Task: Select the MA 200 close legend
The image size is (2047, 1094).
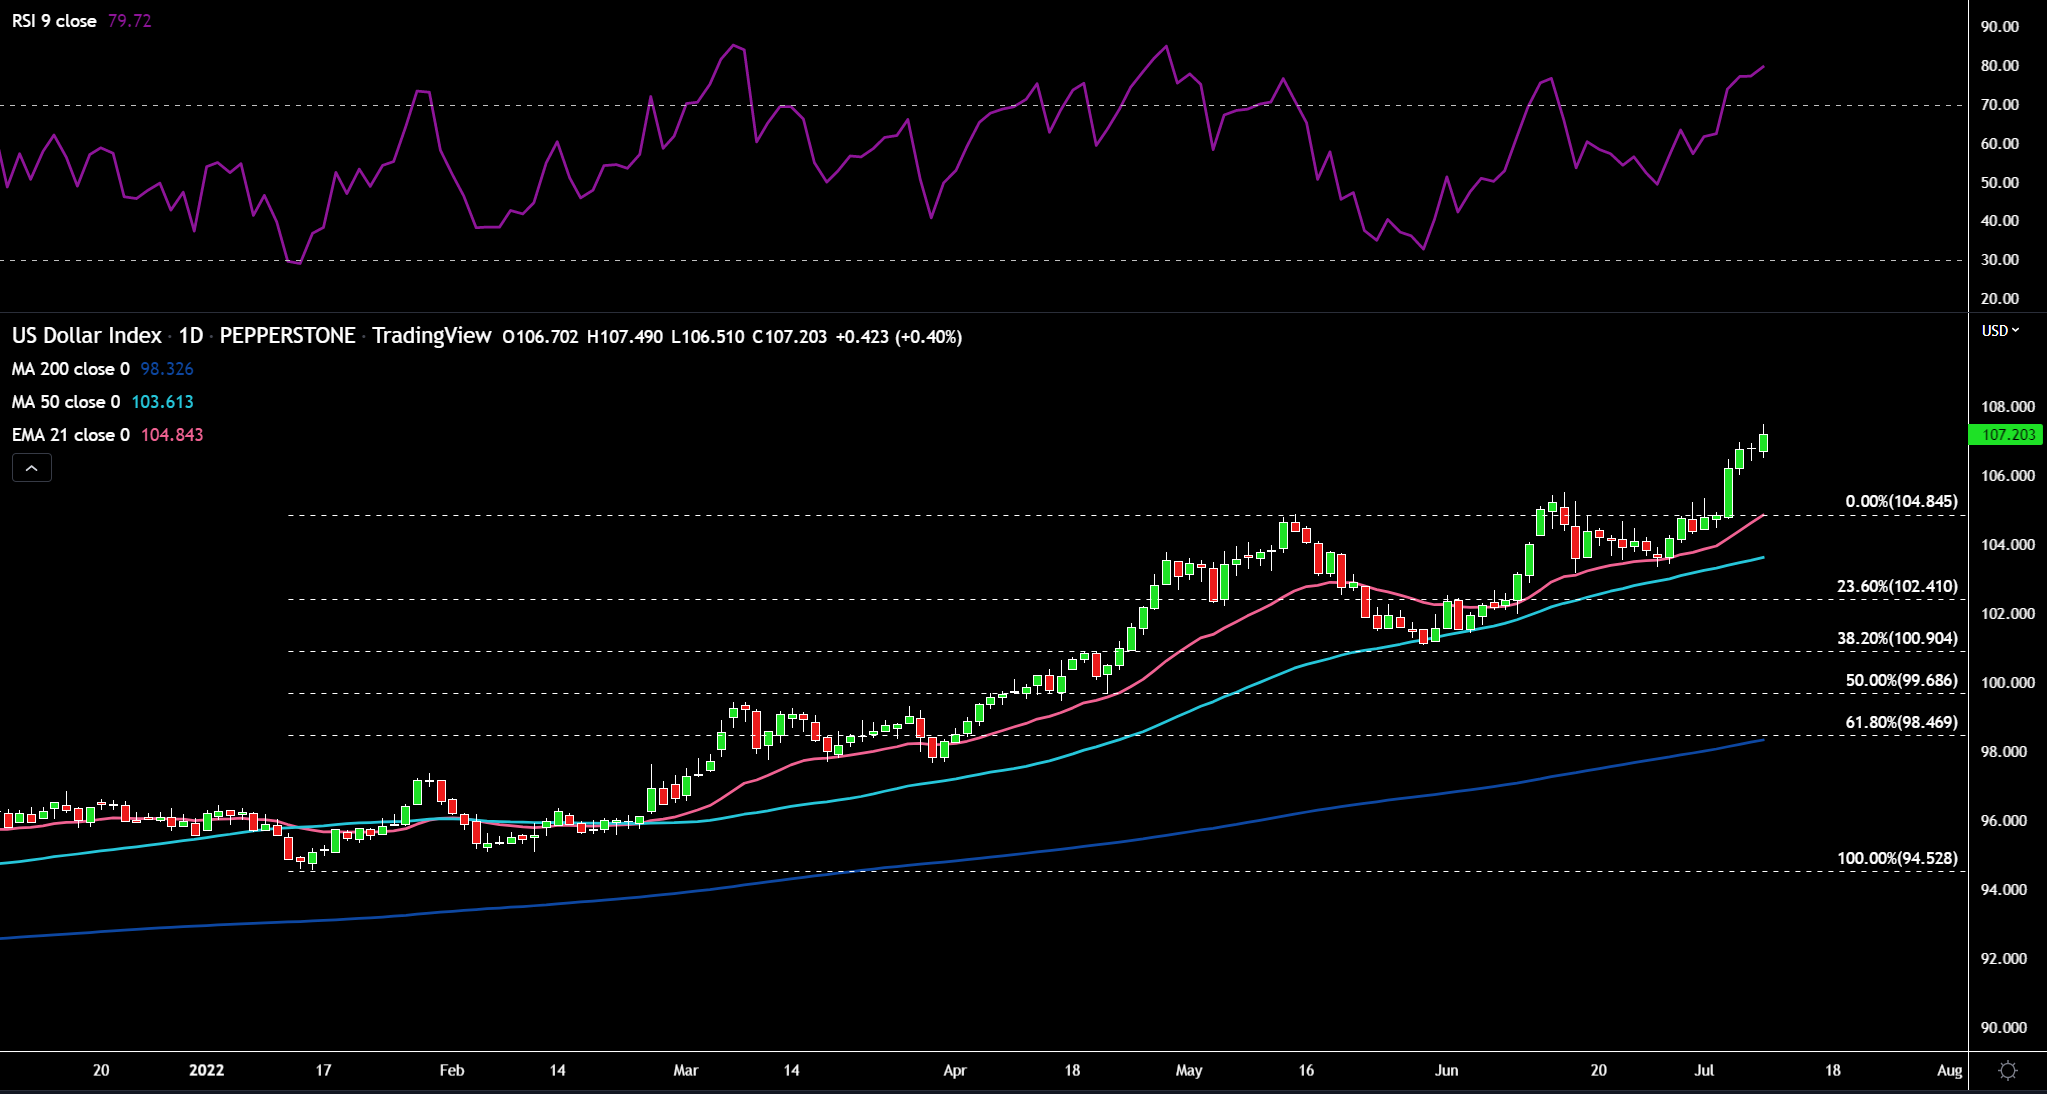Action: coord(70,369)
